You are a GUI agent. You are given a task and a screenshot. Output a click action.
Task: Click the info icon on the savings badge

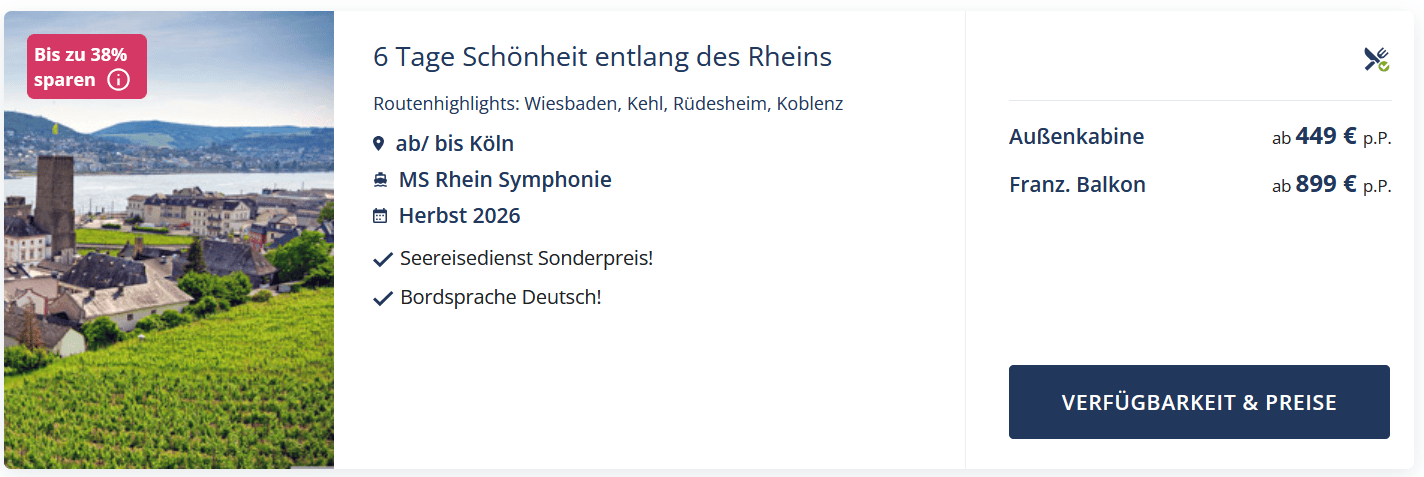[x=118, y=80]
